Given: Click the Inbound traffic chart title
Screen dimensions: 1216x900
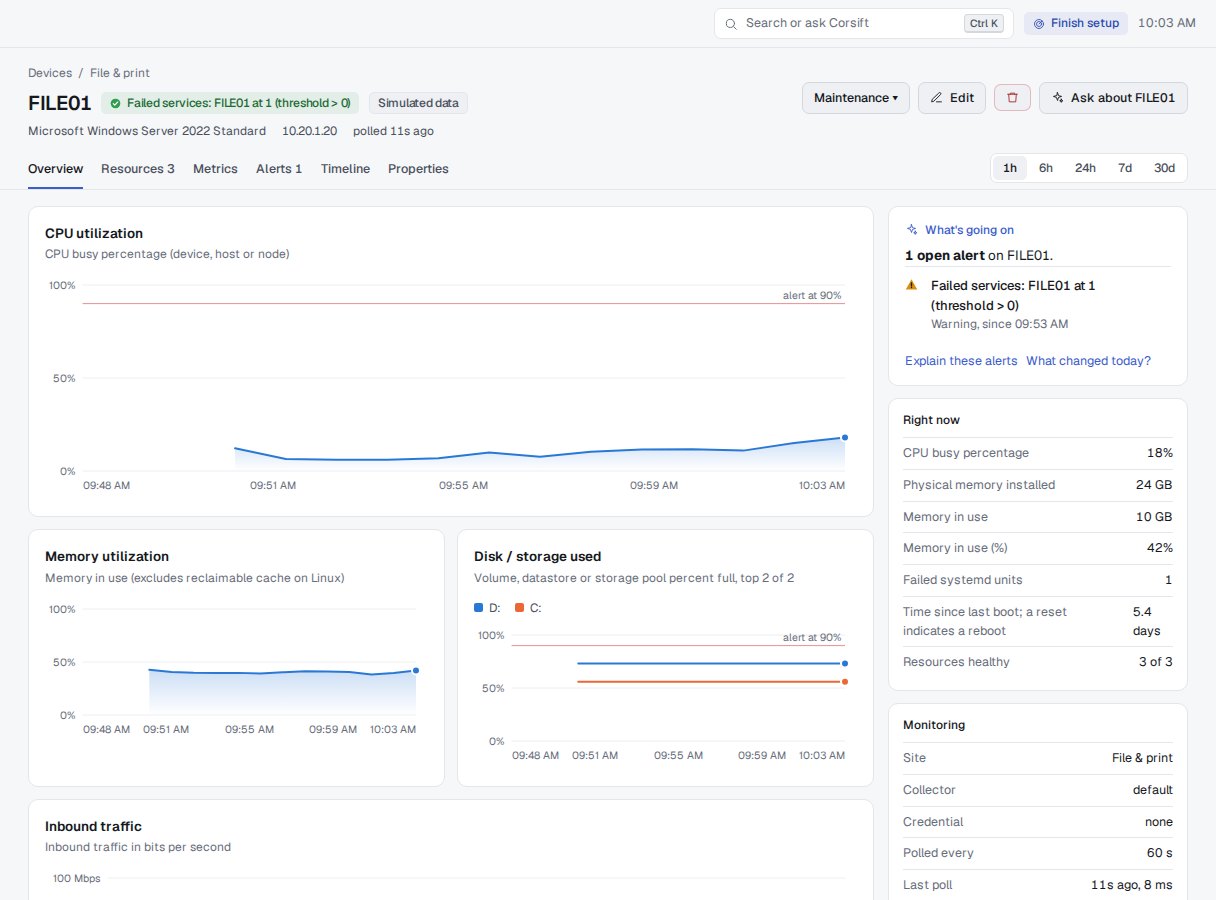Looking at the screenshot, I should [x=93, y=827].
